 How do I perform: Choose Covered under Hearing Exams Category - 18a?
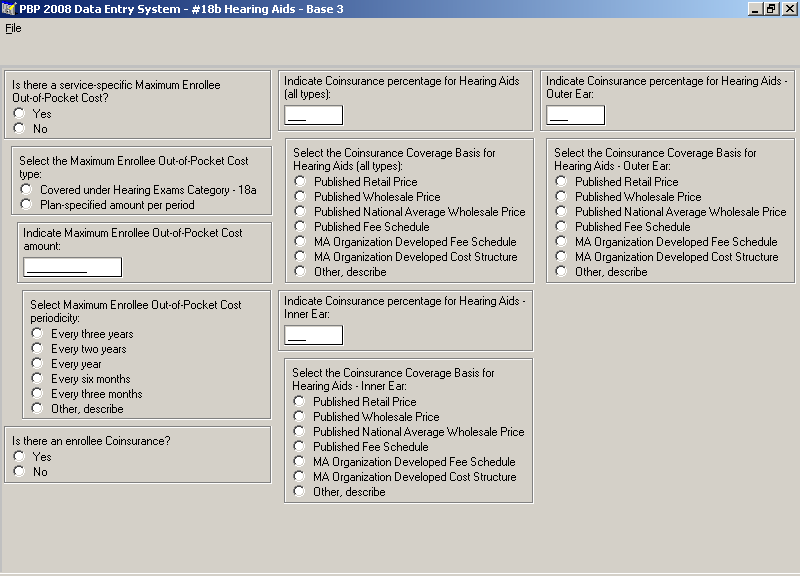26,189
